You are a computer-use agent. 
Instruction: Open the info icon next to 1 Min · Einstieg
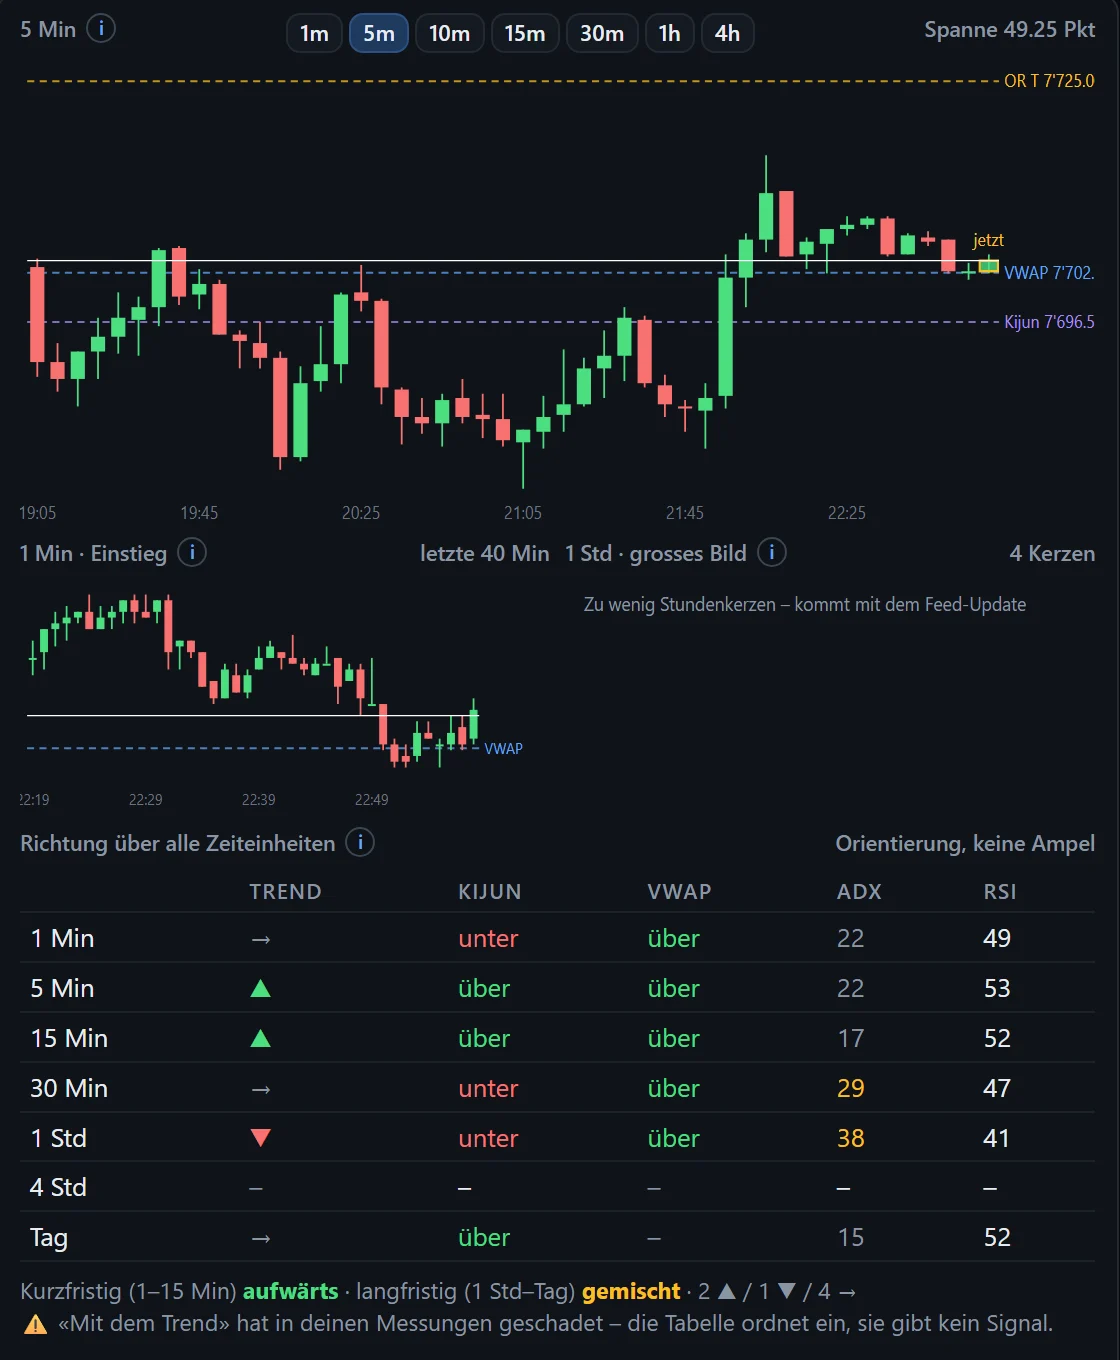(x=192, y=552)
